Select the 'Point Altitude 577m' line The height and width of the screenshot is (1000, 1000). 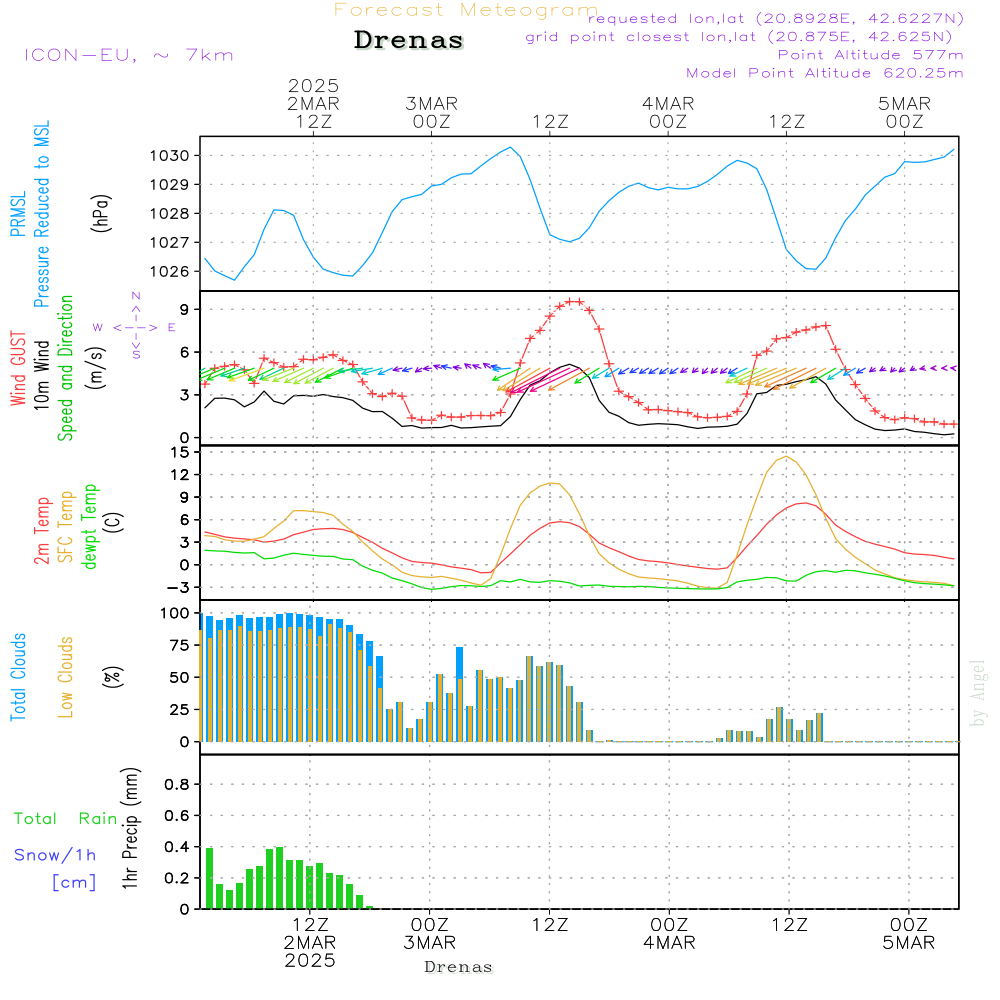coord(870,55)
